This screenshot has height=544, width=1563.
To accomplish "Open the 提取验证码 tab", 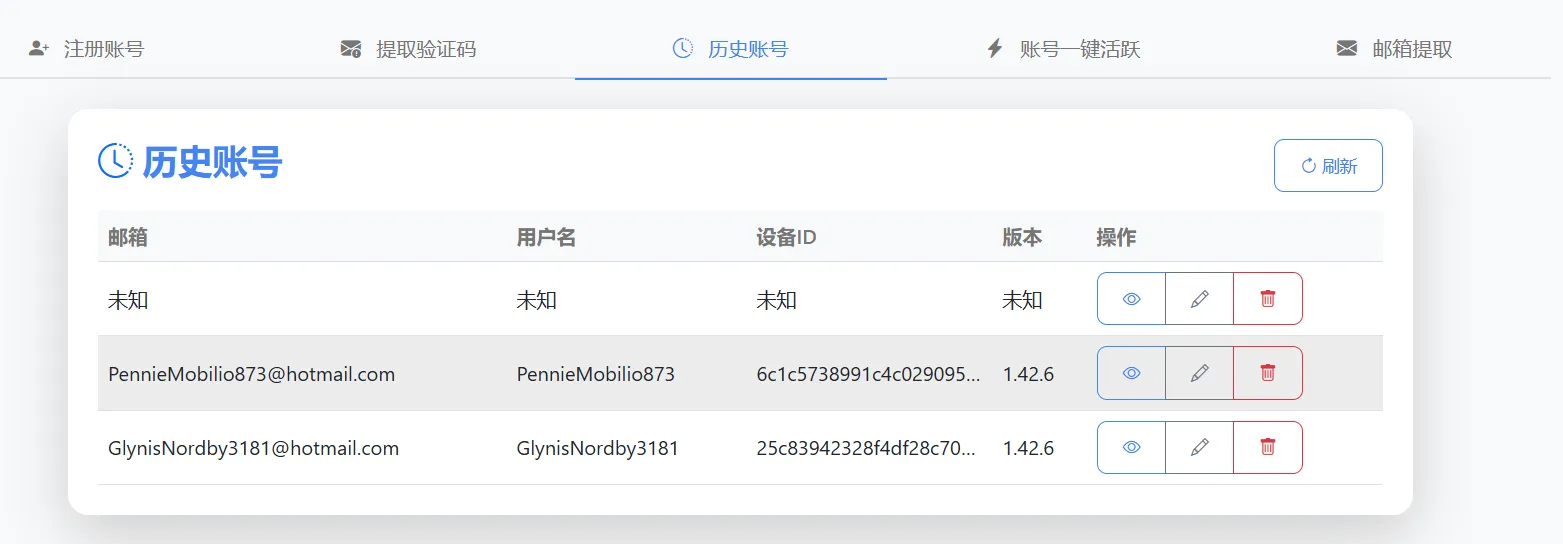I will [x=408, y=49].
